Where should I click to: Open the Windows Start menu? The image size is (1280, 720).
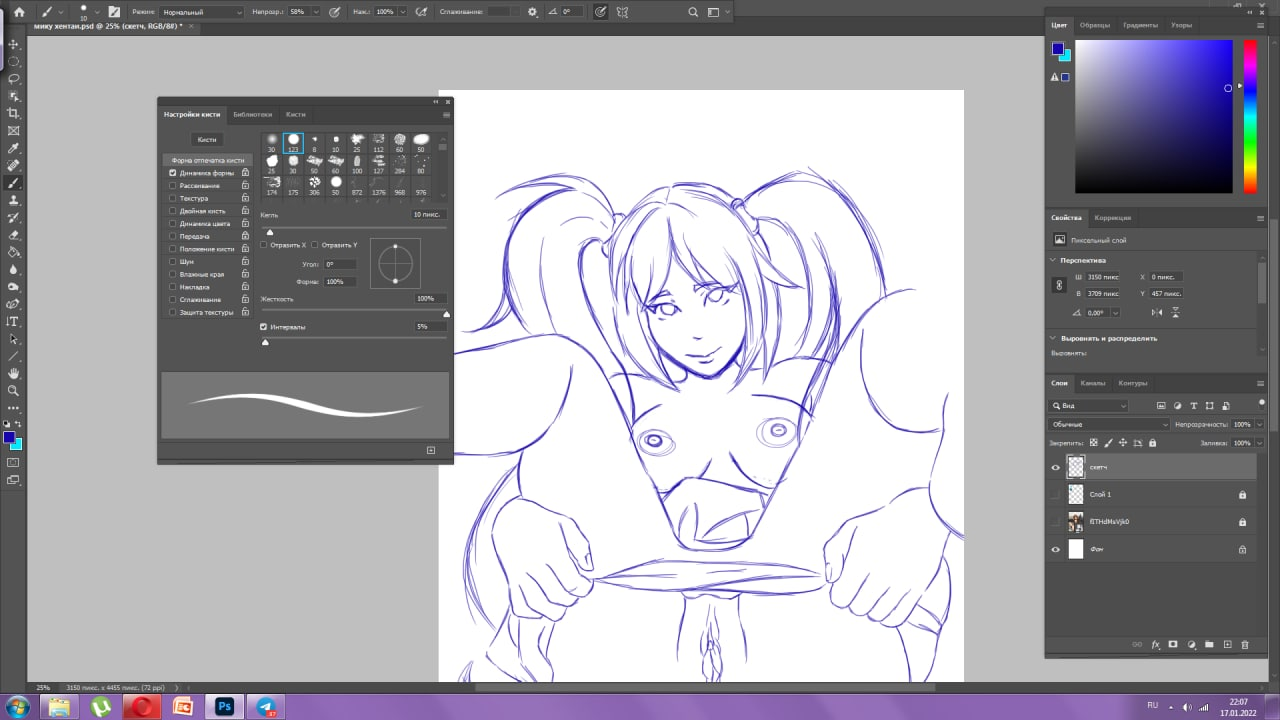[x=18, y=706]
